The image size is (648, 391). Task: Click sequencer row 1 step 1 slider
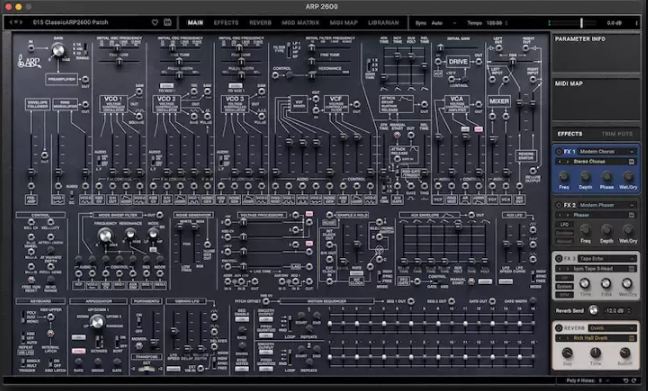[x=330, y=323]
